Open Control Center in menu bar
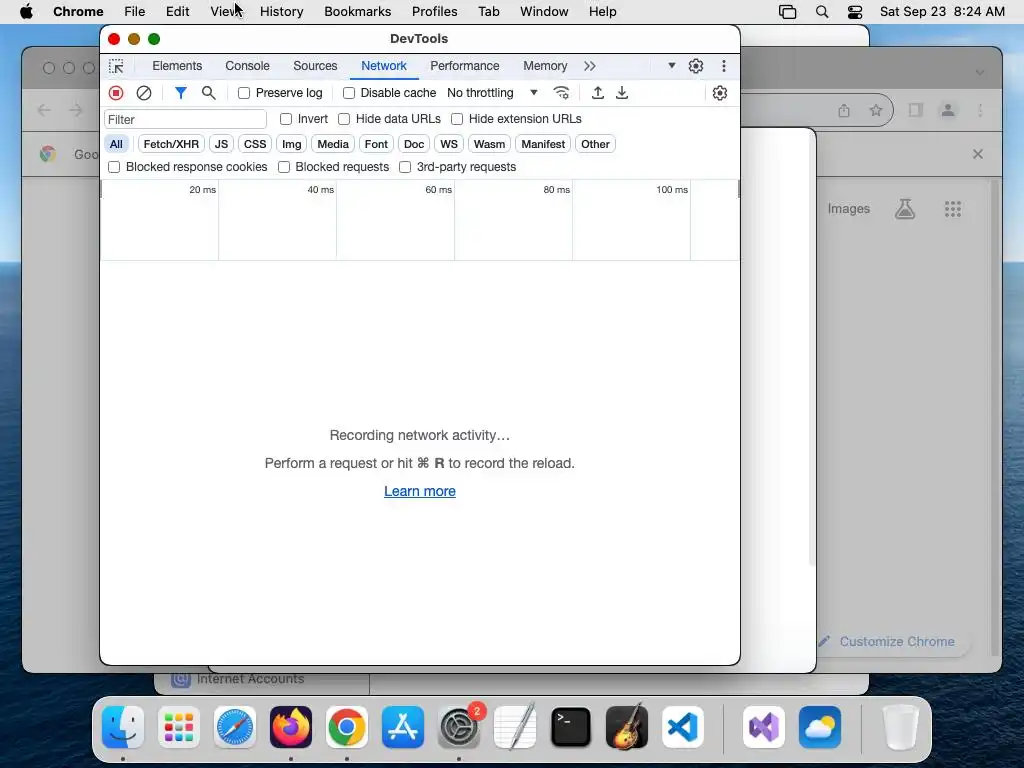This screenshot has height=768, width=1024. (855, 12)
